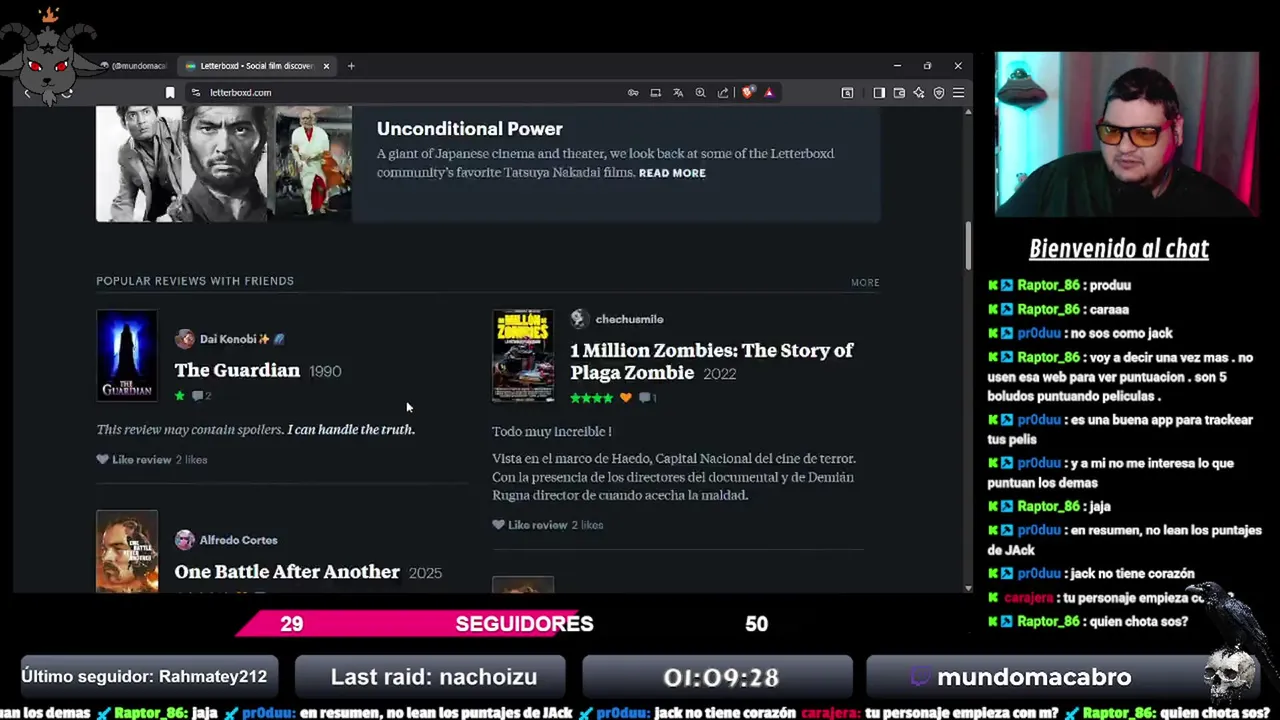The image size is (1280, 720).
Task: Open READ MORE link for Unconditional Power
Action: tap(672, 173)
